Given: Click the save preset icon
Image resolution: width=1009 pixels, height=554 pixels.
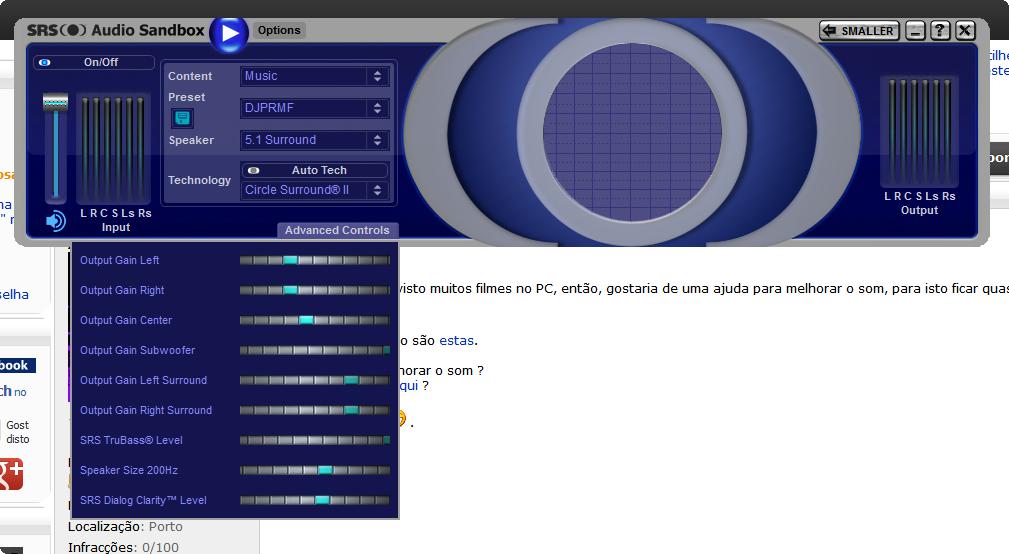Looking at the screenshot, I should 182,118.
